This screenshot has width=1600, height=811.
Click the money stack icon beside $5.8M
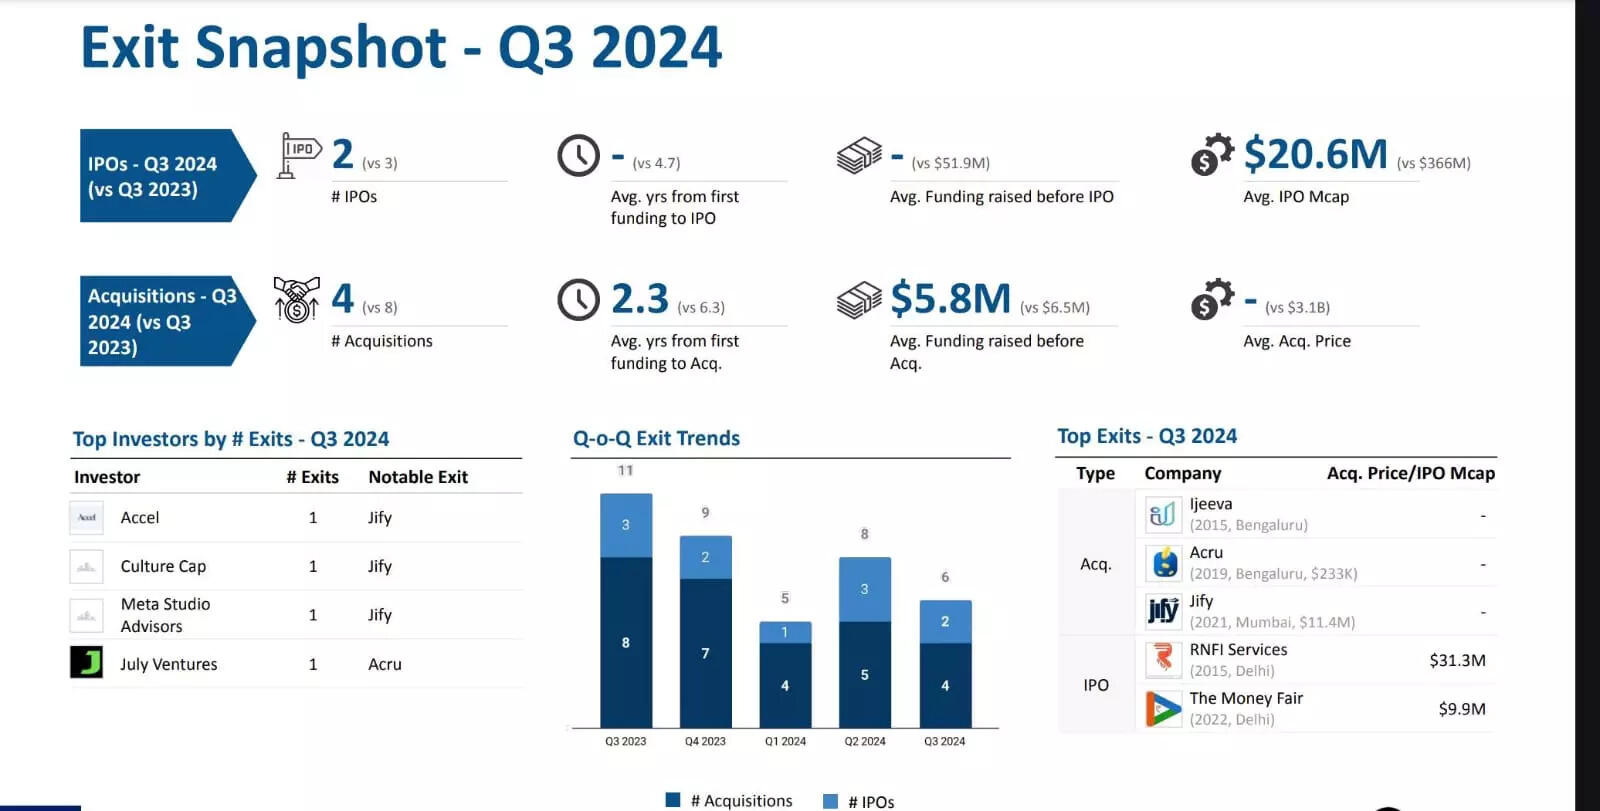[859, 300]
